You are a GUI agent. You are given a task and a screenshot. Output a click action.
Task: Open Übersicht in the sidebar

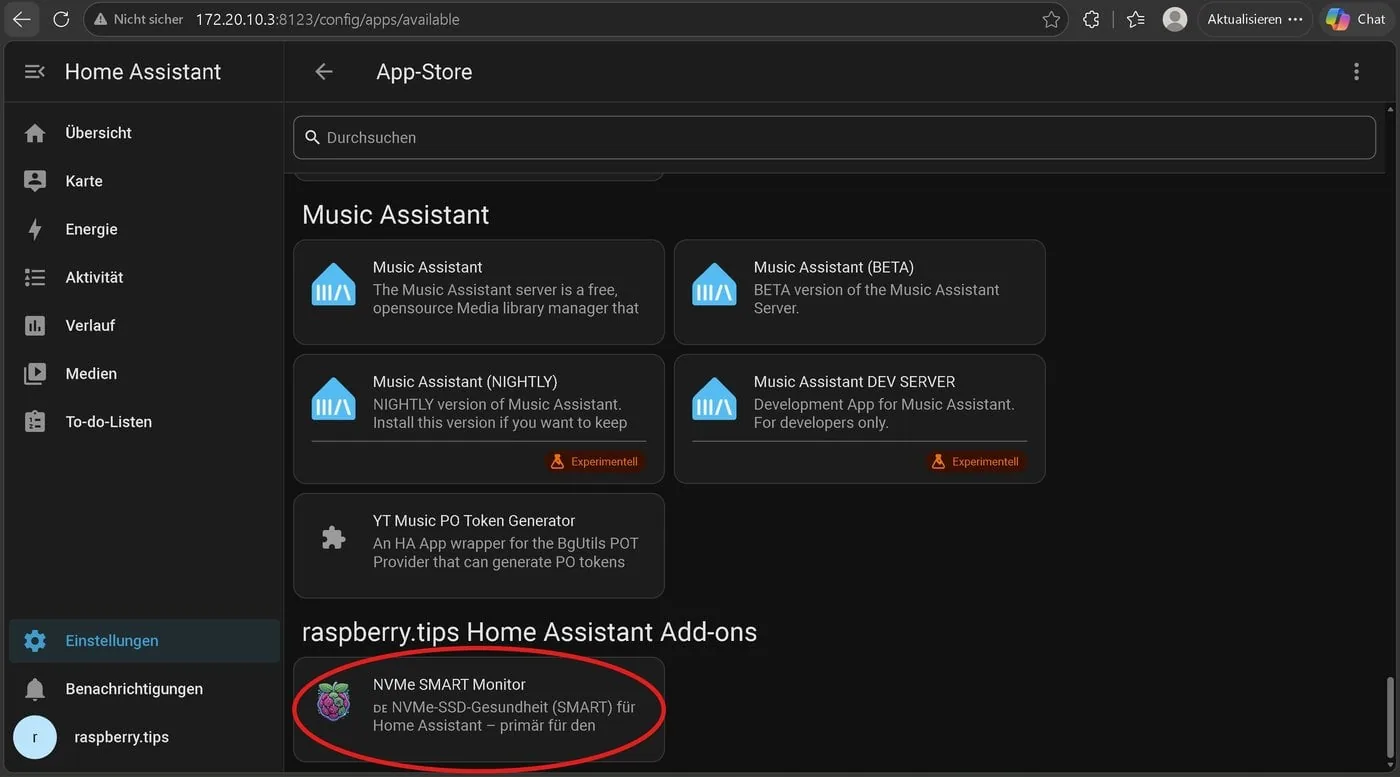[144, 133]
